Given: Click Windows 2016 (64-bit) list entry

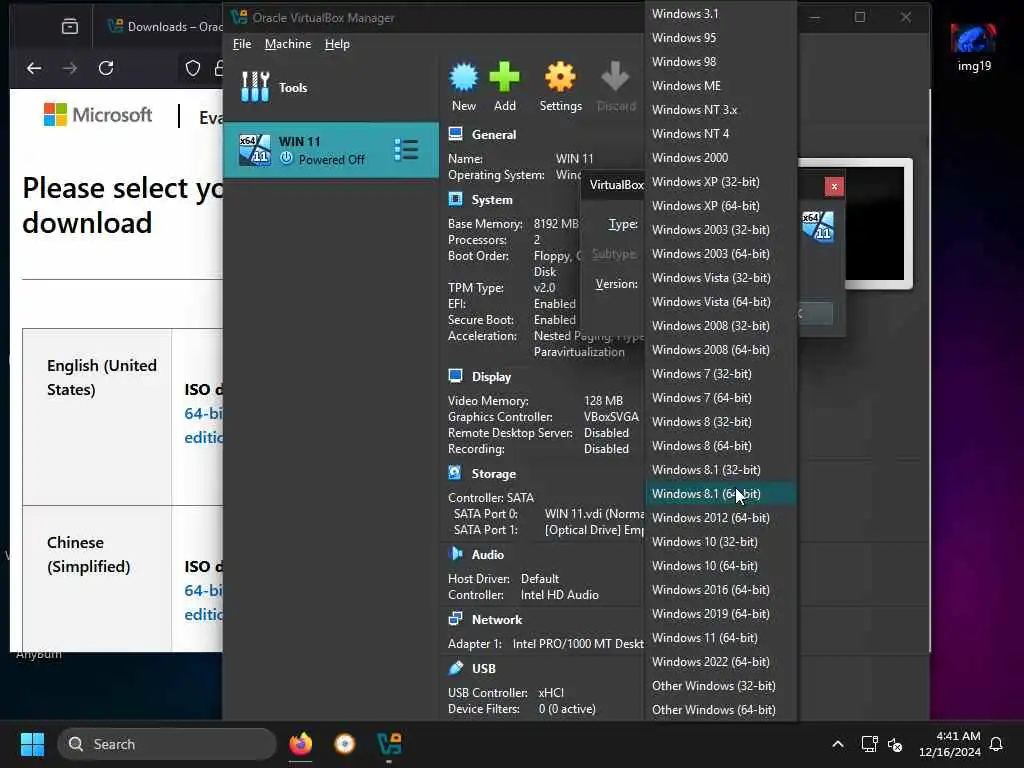Looking at the screenshot, I should (721, 590).
